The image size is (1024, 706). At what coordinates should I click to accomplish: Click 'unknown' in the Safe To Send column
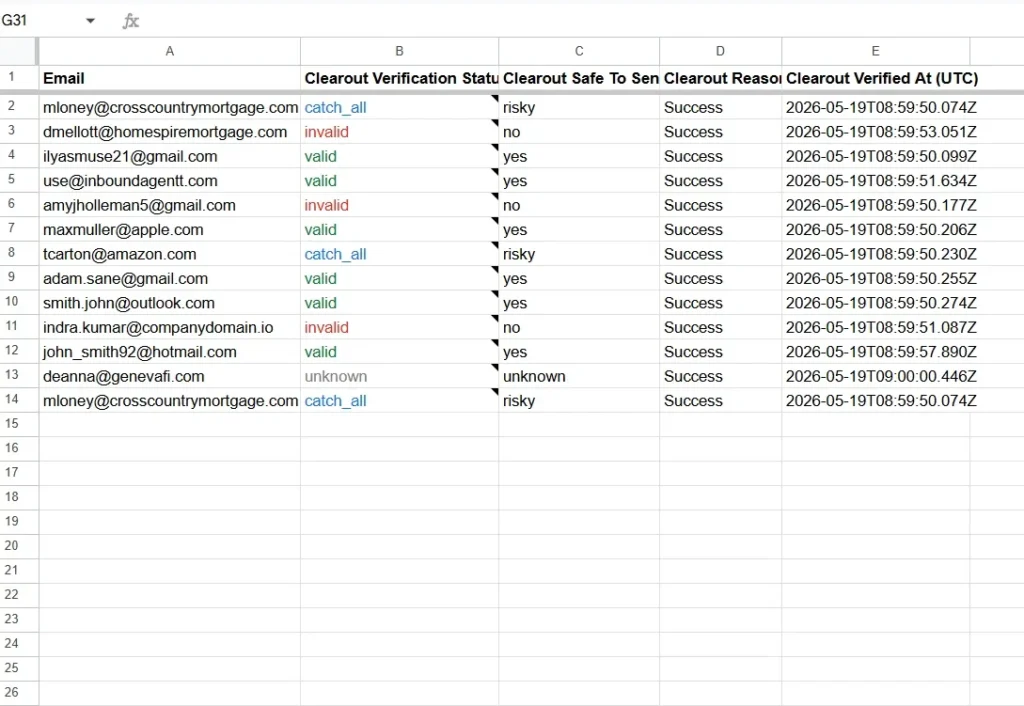[x=534, y=376]
